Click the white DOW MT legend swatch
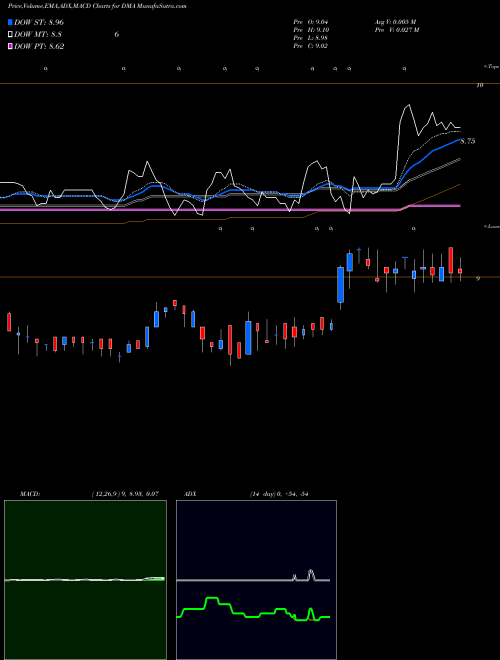This screenshot has width=500, height=660. (10, 35)
